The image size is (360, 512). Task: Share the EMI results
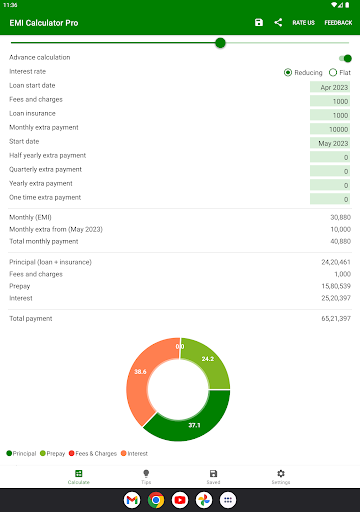[x=278, y=22]
